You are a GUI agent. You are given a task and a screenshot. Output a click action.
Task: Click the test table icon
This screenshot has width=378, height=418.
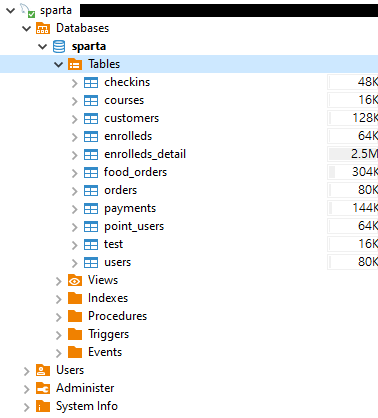tap(91, 244)
